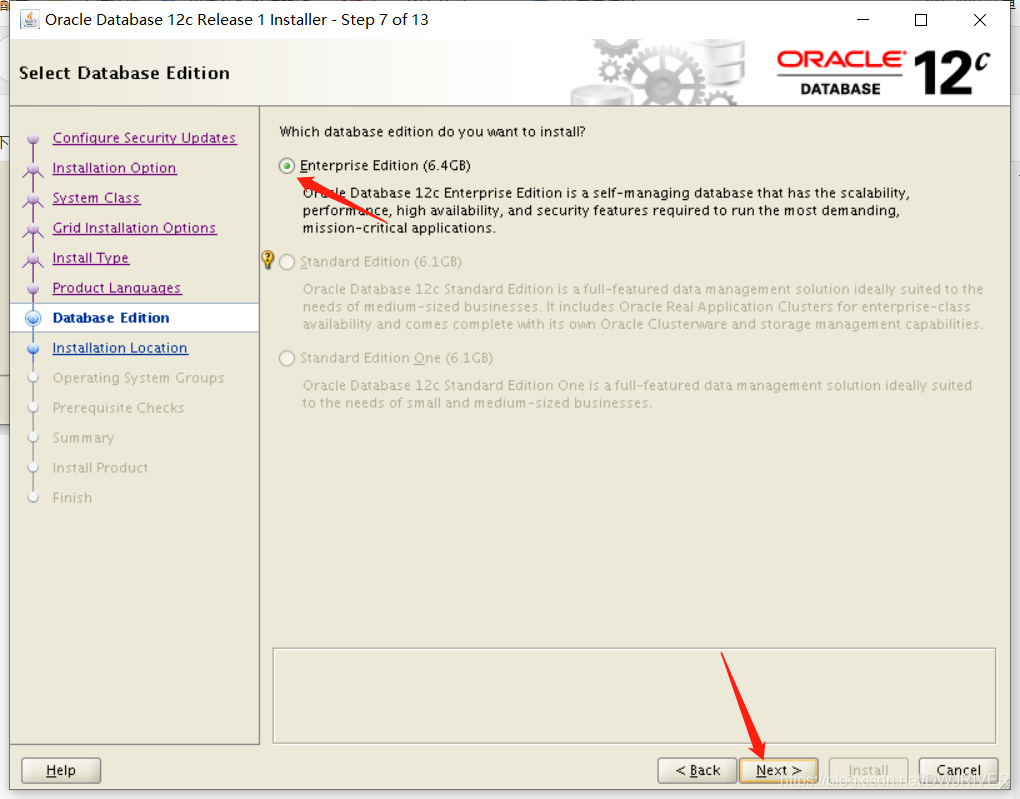Click the Java installer icon in title bar
Screen dimensions: 1020x799
(x=29, y=20)
